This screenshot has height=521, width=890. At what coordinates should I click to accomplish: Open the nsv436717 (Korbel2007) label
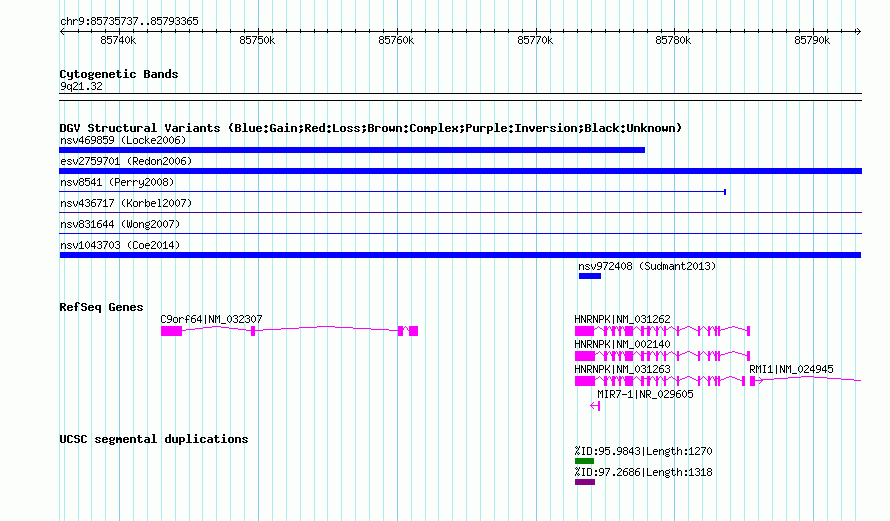coord(126,203)
